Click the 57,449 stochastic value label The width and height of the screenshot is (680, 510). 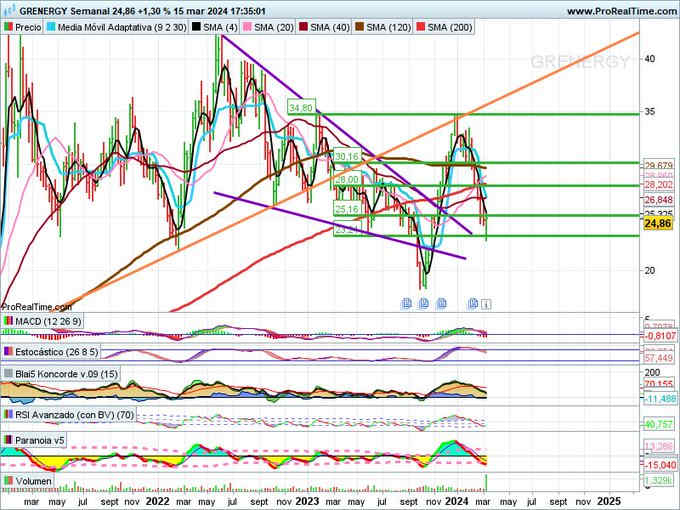658,358
